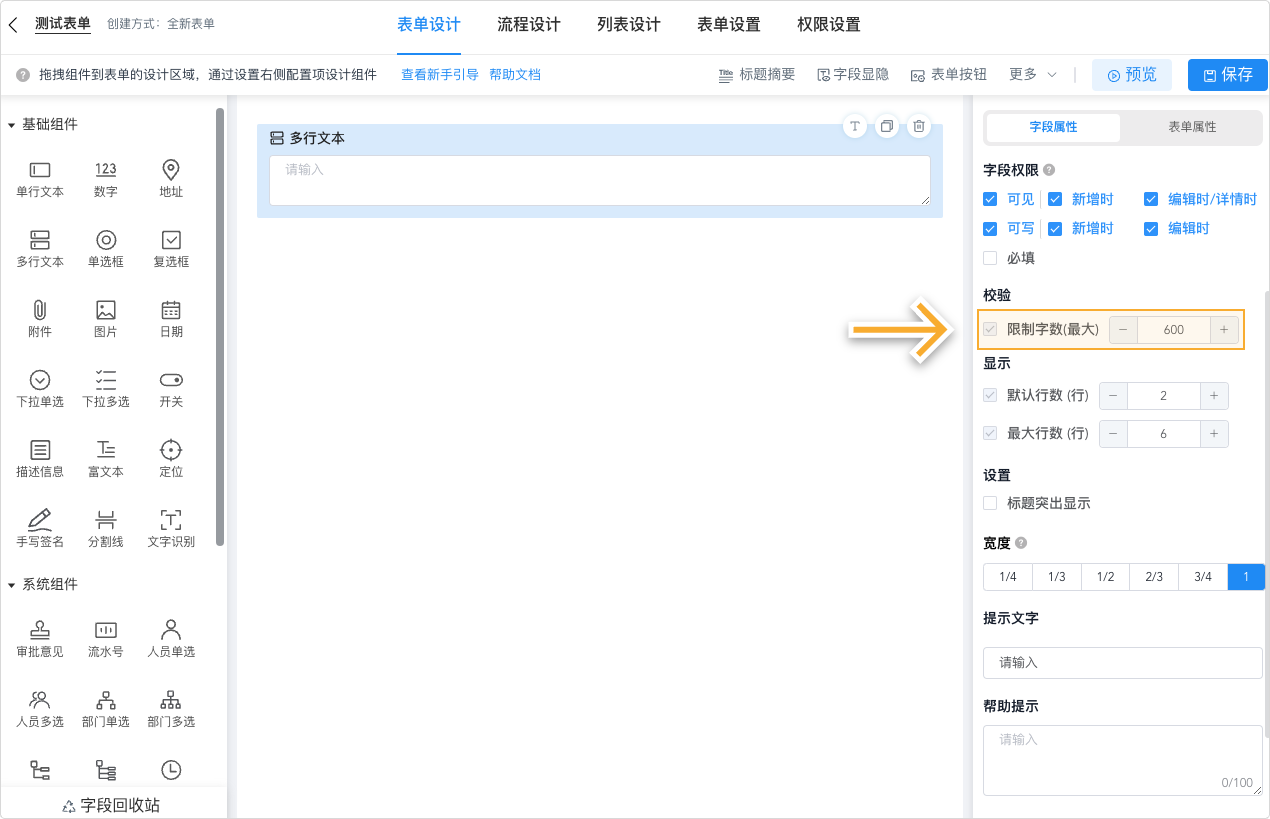Image resolution: width=1270 pixels, height=819 pixels.
Task: Enable the 必填 checkbox
Action: point(990,258)
